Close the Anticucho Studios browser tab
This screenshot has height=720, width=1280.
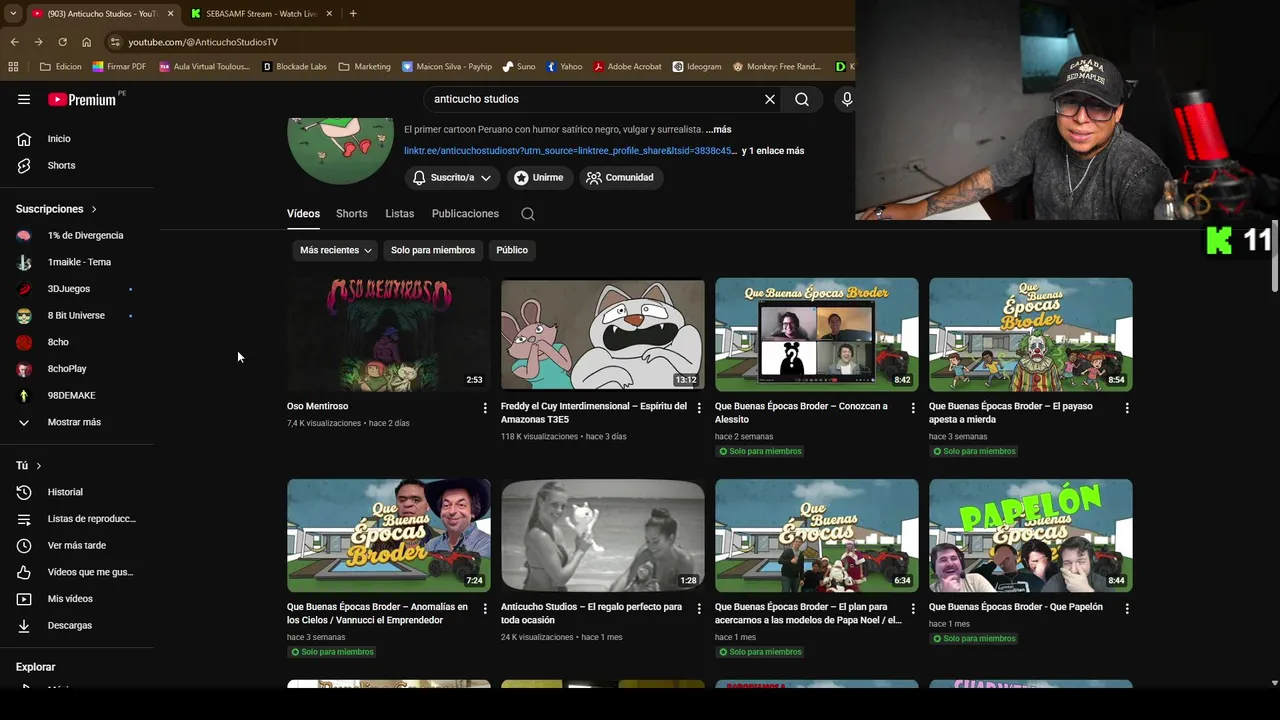[x=170, y=13]
